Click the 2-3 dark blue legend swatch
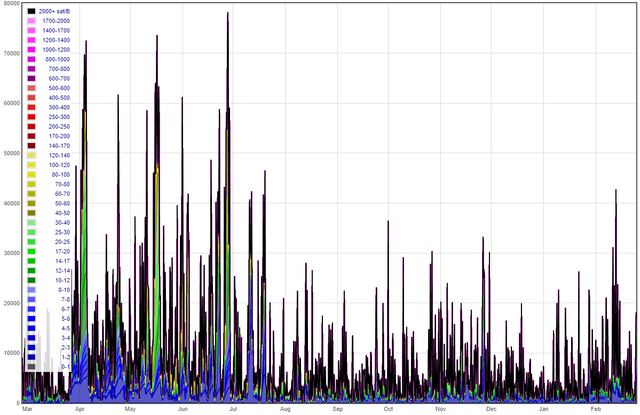Screen dimensions: 640x415 pyautogui.click(x=31, y=348)
